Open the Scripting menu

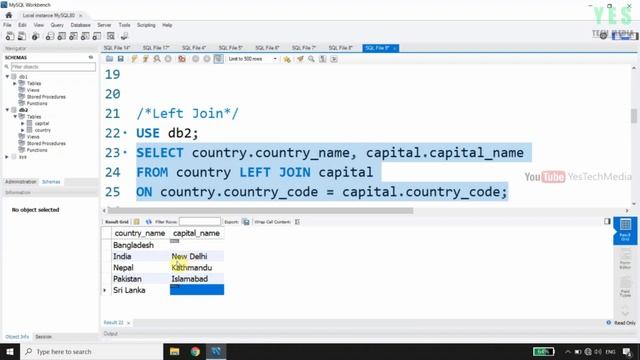[146, 25]
